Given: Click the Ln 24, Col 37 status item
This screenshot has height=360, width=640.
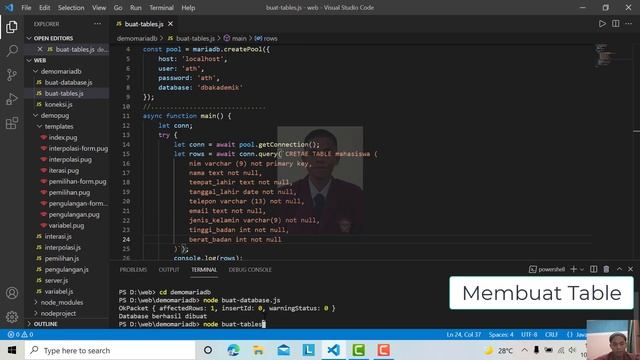Looking at the screenshot, I should (464, 334).
